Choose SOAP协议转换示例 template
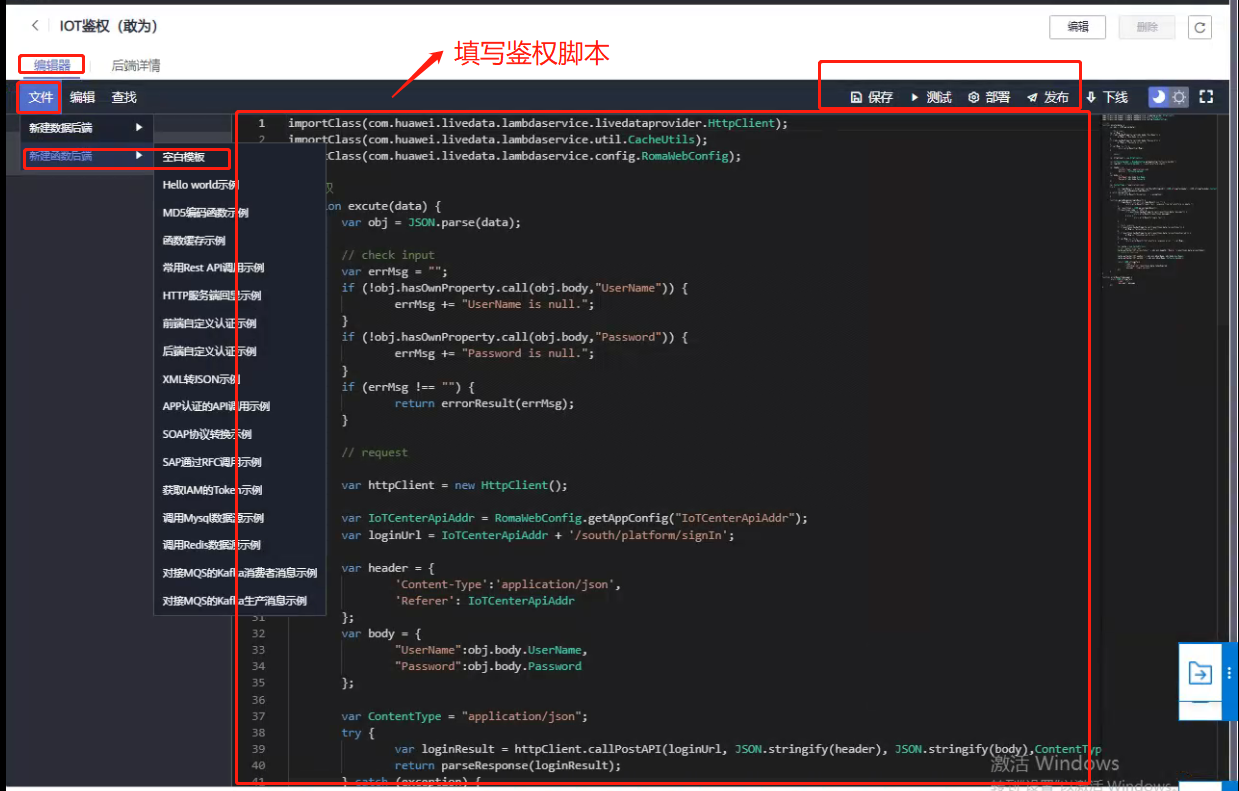The width and height of the screenshot is (1239, 791). click(x=207, y=435)
